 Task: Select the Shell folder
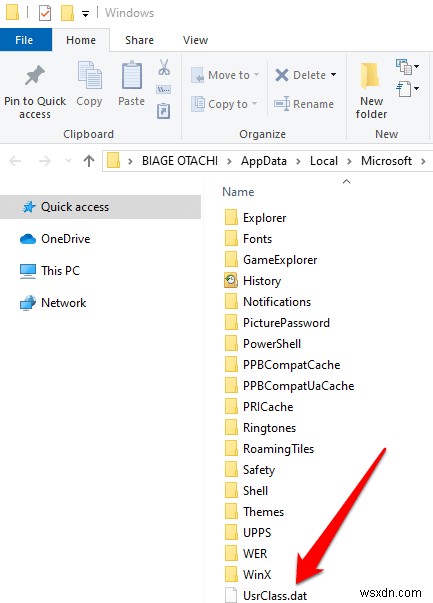pos(246,490)
